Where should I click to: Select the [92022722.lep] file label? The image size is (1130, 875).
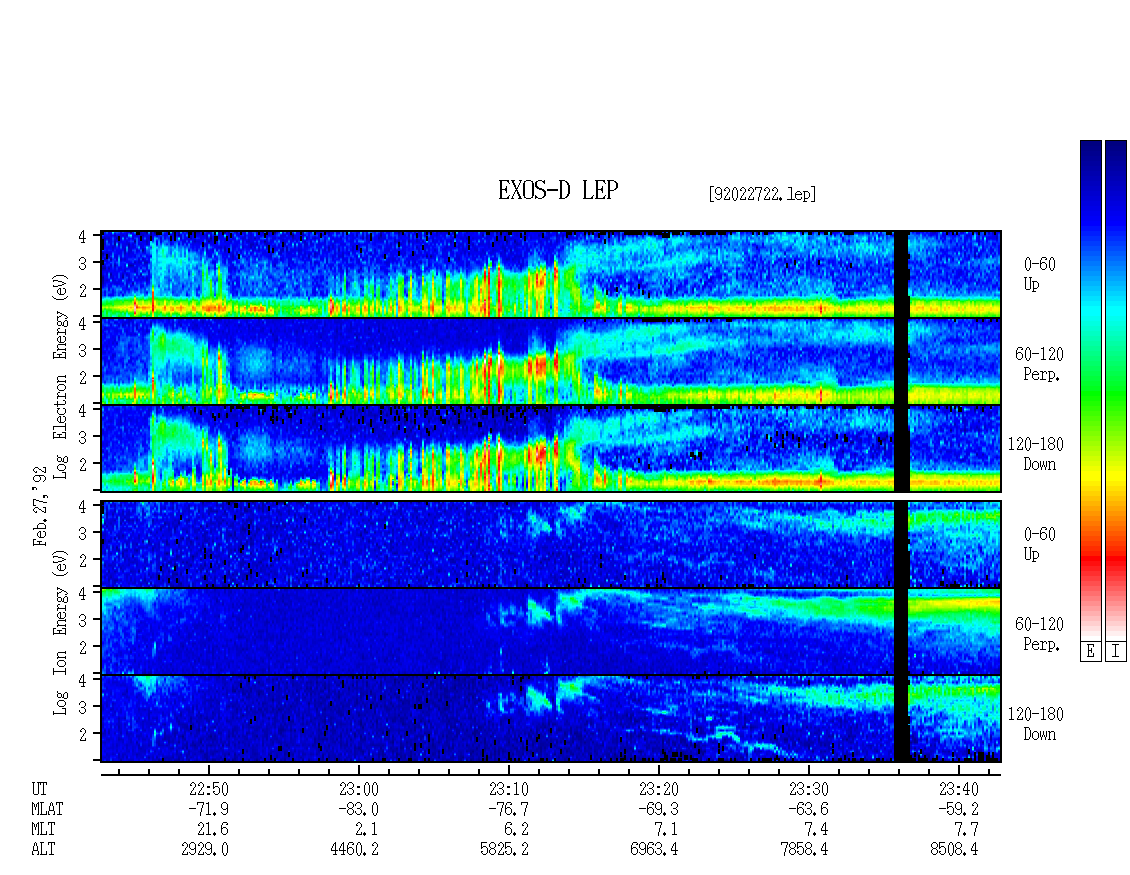(762, 194)
